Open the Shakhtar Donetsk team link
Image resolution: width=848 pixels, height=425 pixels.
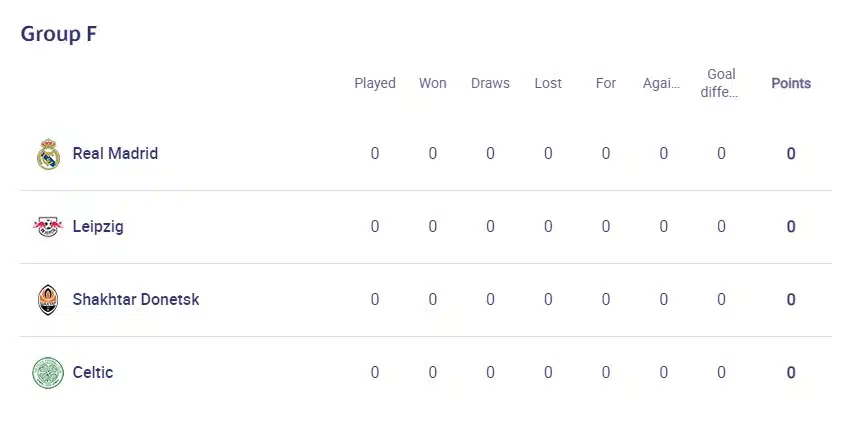[x=136, y=300]
